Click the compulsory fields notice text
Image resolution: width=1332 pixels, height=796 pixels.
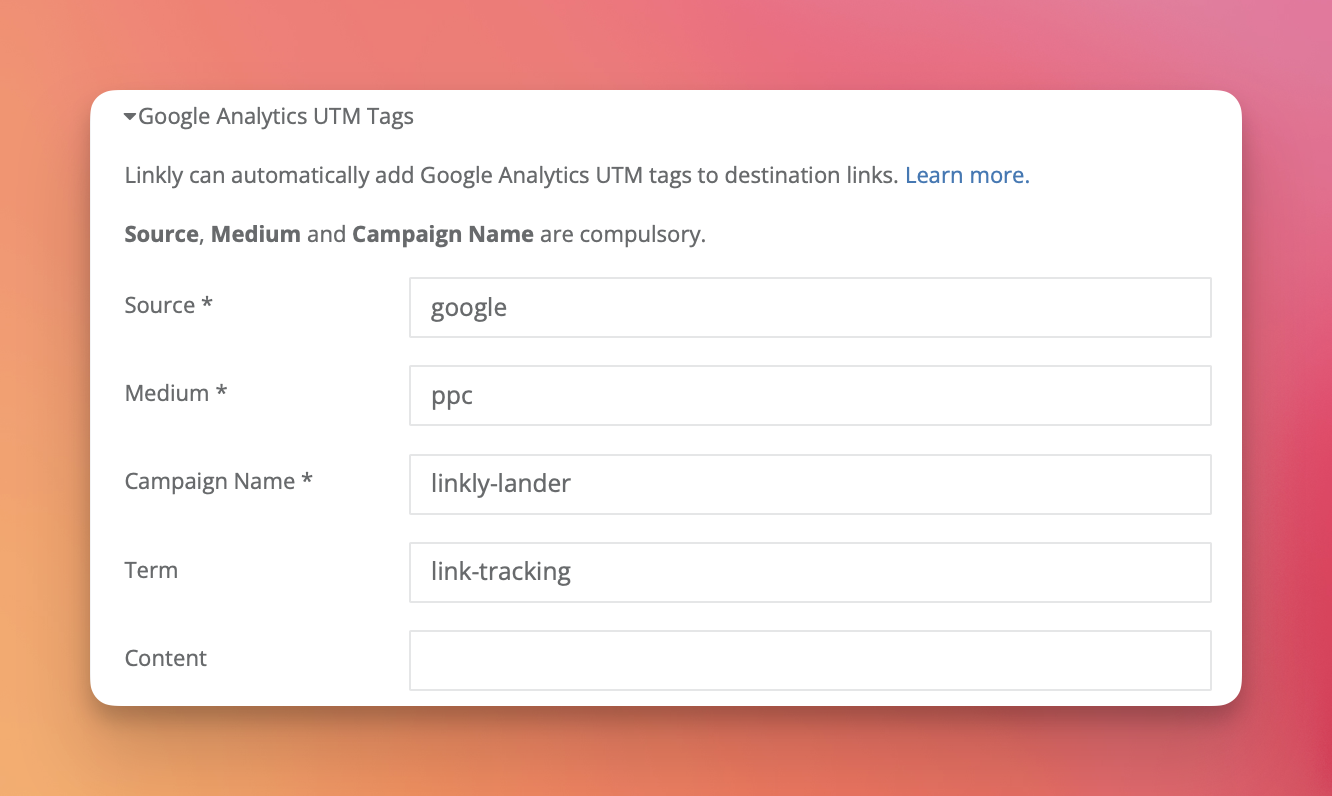point(414,233)
